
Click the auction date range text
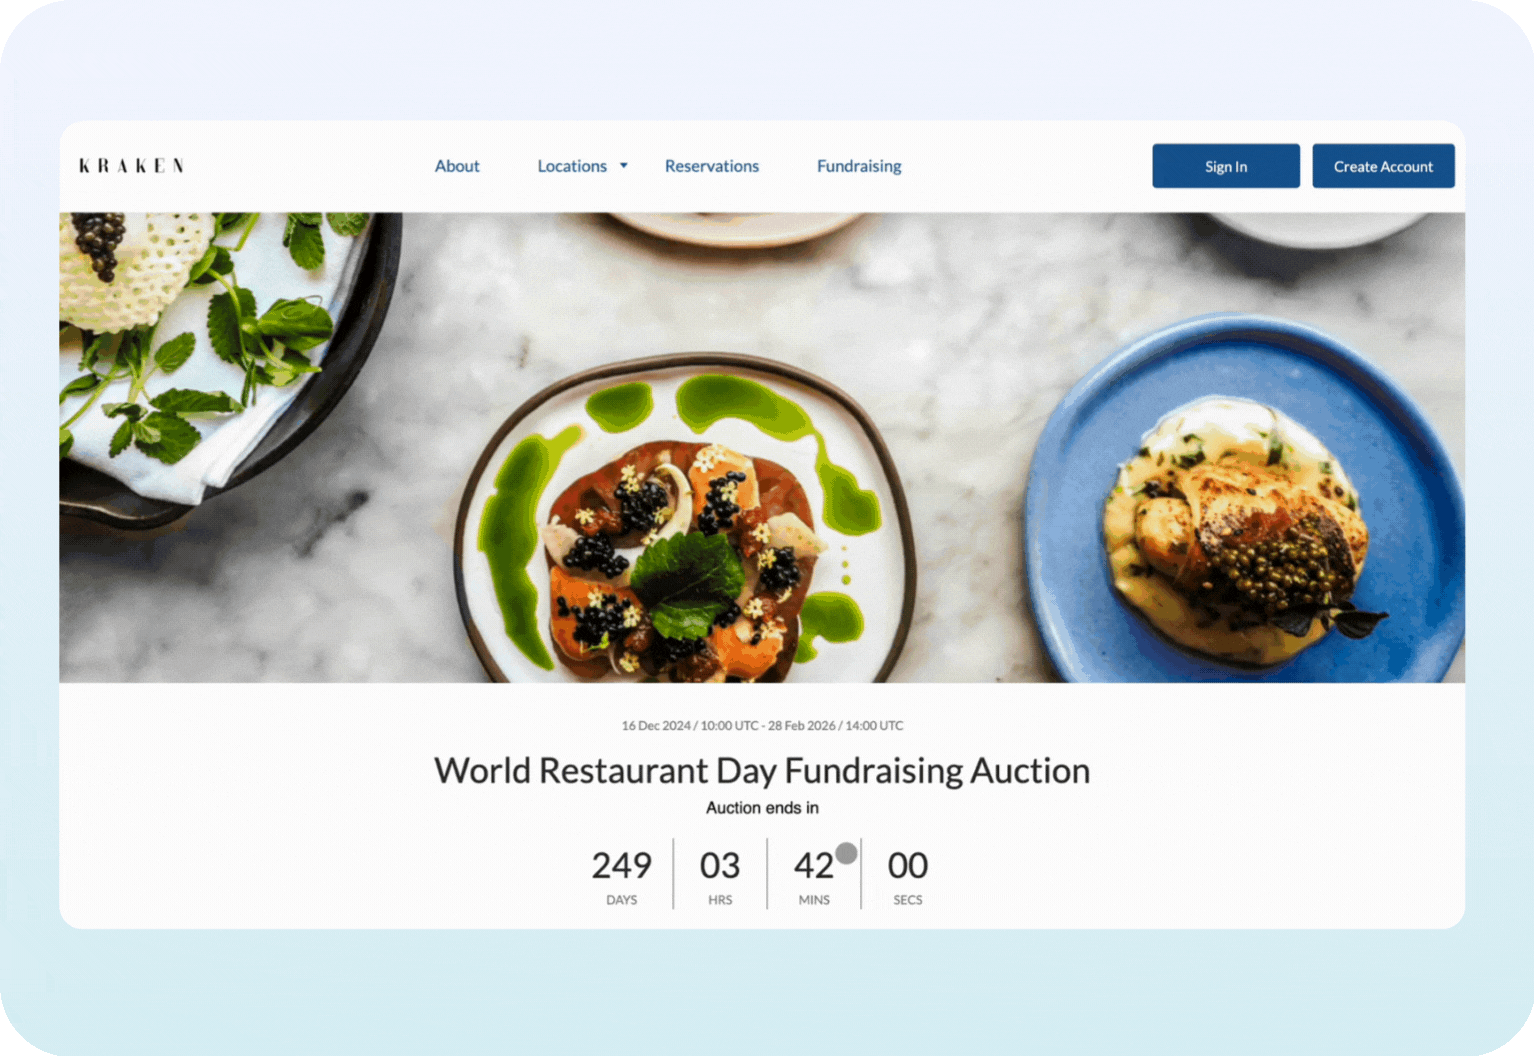762,726
